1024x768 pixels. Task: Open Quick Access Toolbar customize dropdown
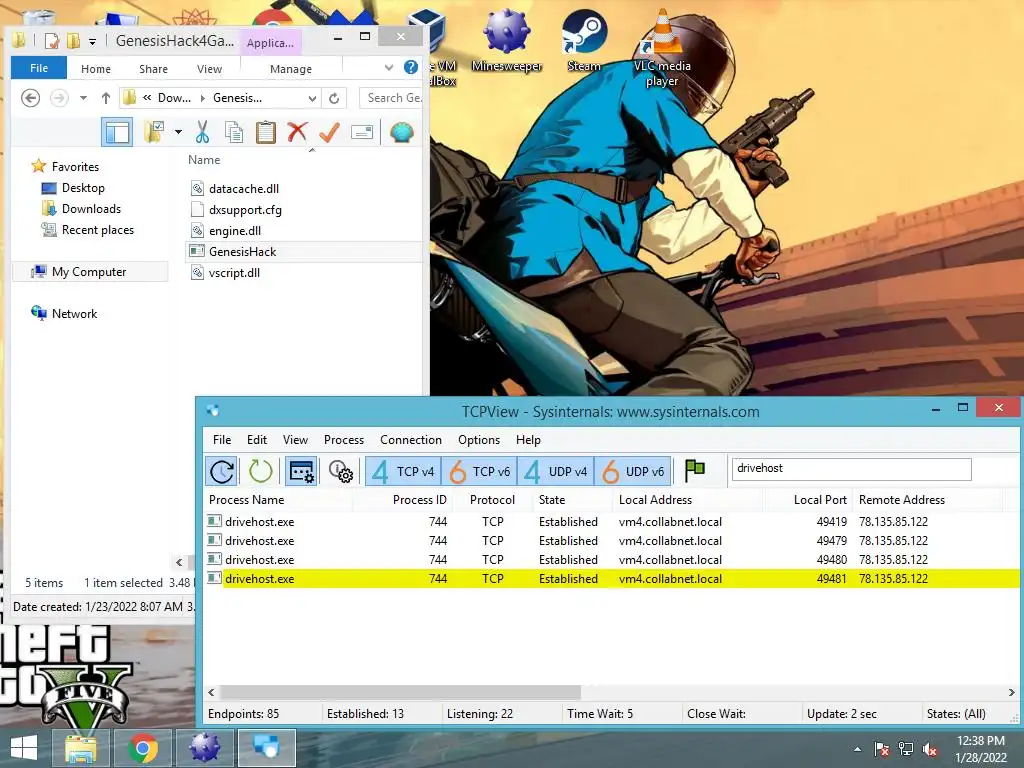click(93, 42)
